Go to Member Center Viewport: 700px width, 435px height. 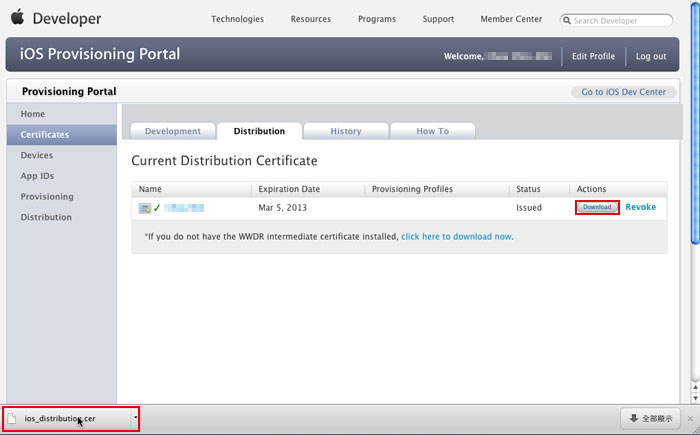[511, 19]
